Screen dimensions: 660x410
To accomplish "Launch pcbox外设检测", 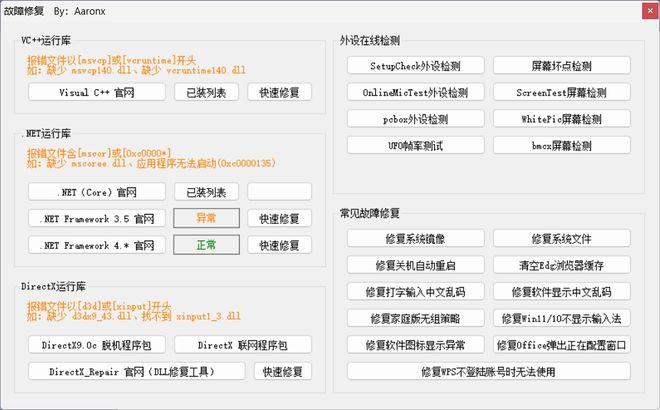I will [415, 119].
